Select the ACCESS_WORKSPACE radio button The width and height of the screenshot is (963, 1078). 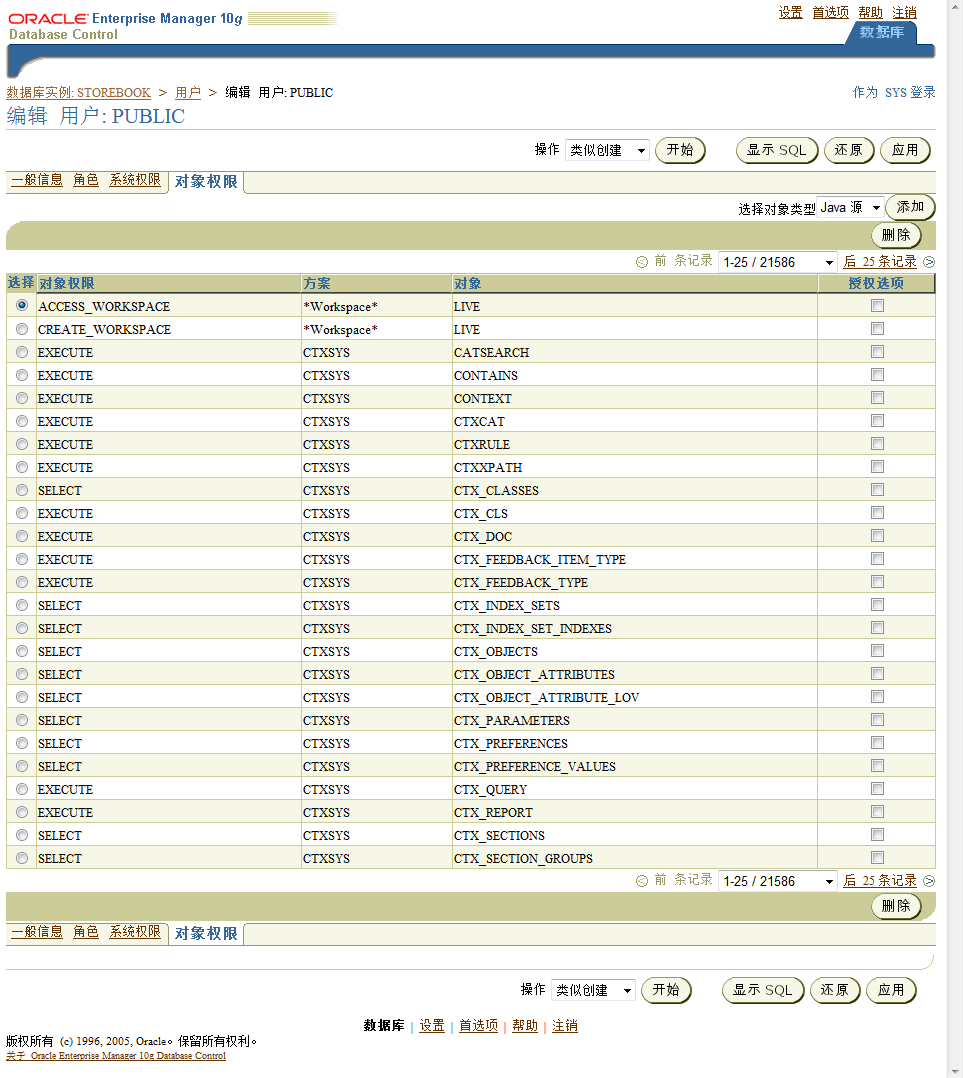[x=22, y=305]
